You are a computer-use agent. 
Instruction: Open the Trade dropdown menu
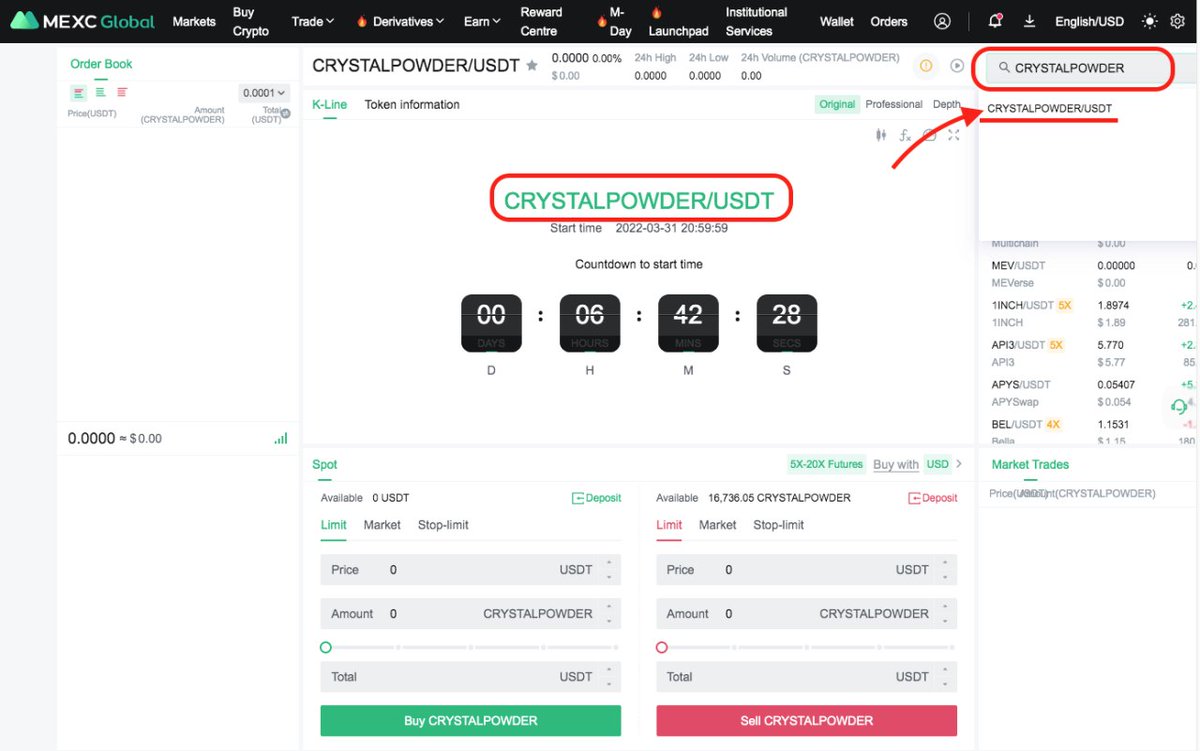[x=313, y=21]
